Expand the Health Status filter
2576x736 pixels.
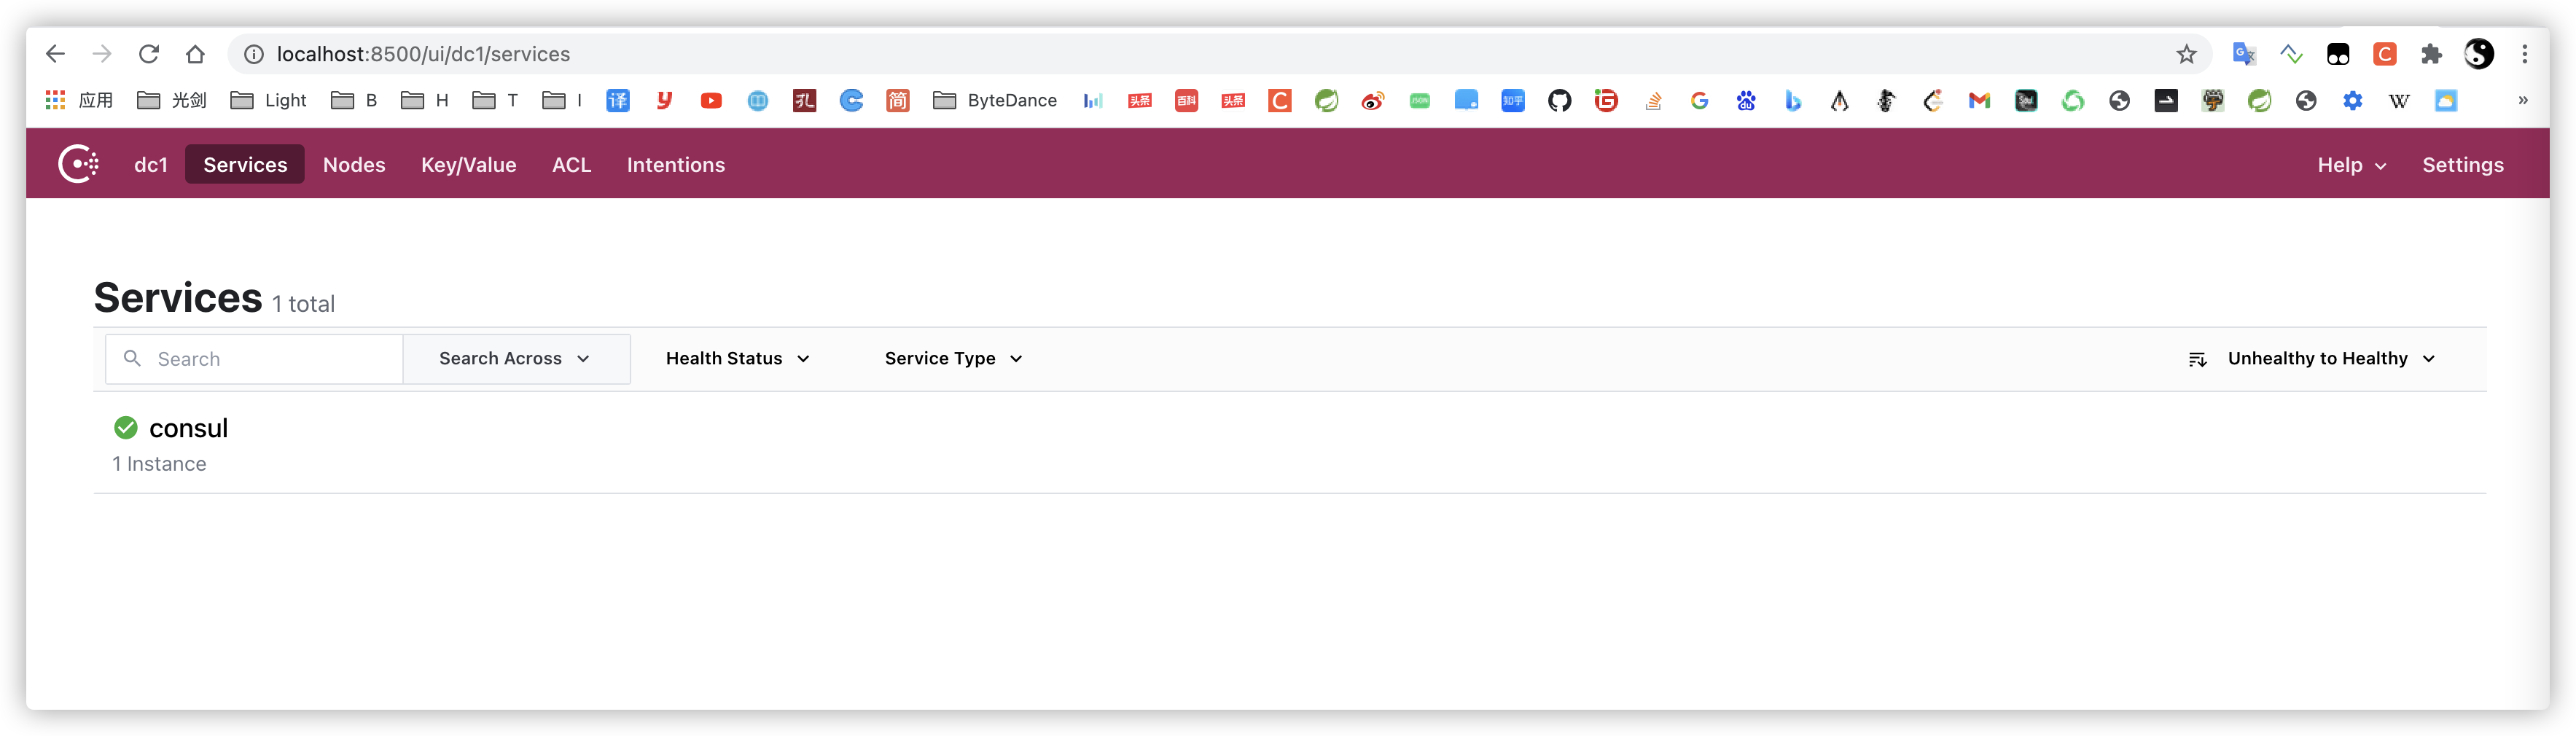point(737,358)
